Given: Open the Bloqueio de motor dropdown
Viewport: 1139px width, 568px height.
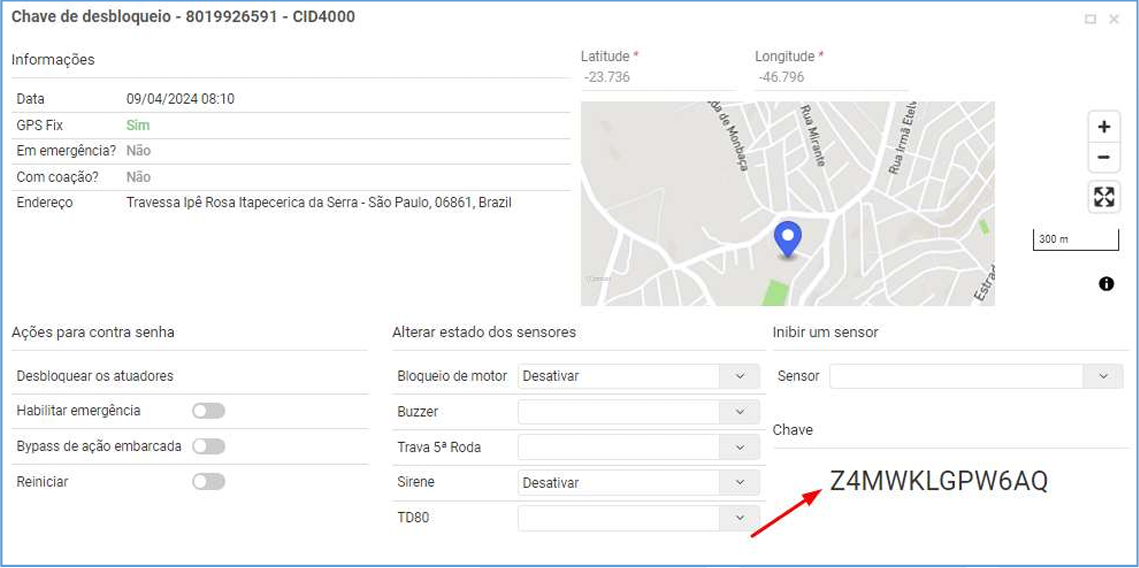Looking at the screenshot, I should pyautogui.click(x=740, y=377).
